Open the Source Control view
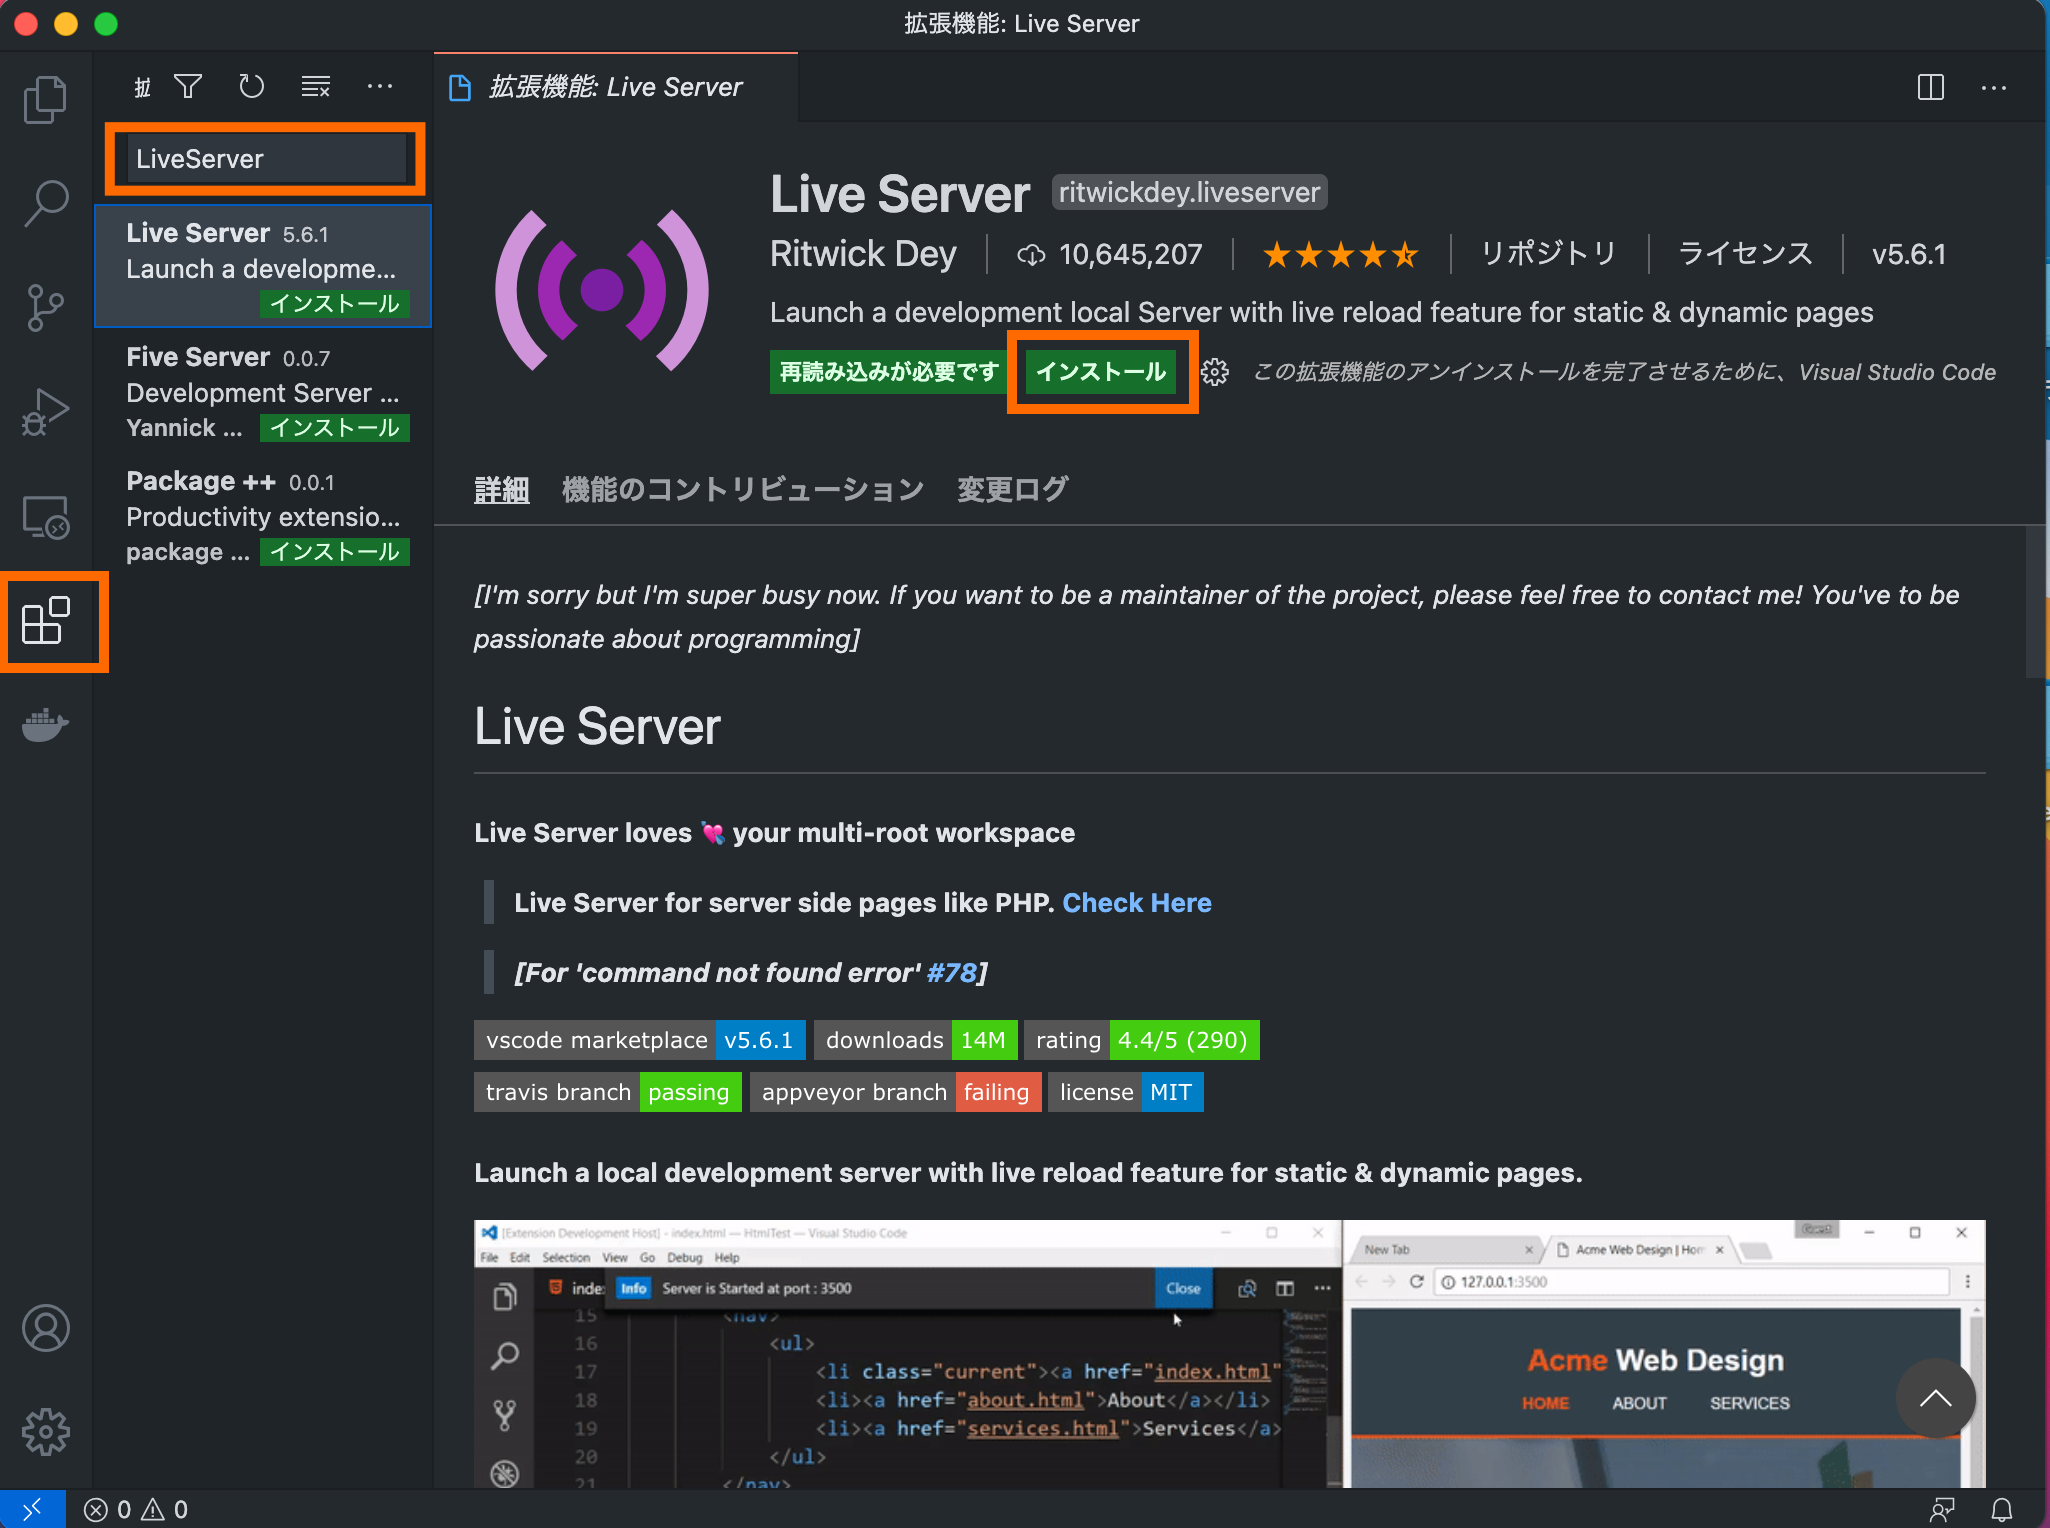This screenshot has width=2050, height=1528. pyautogui.click(x=45, y=307)
